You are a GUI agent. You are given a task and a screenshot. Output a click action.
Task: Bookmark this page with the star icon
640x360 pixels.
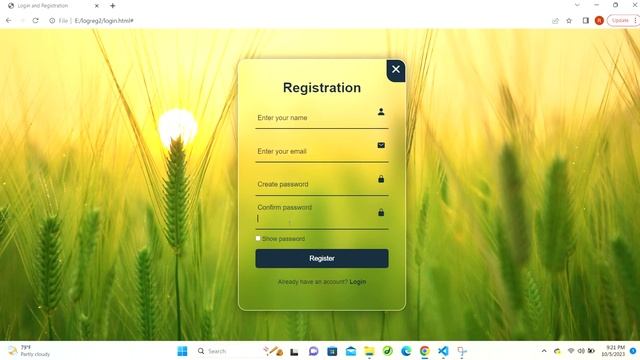pos(569,20)
